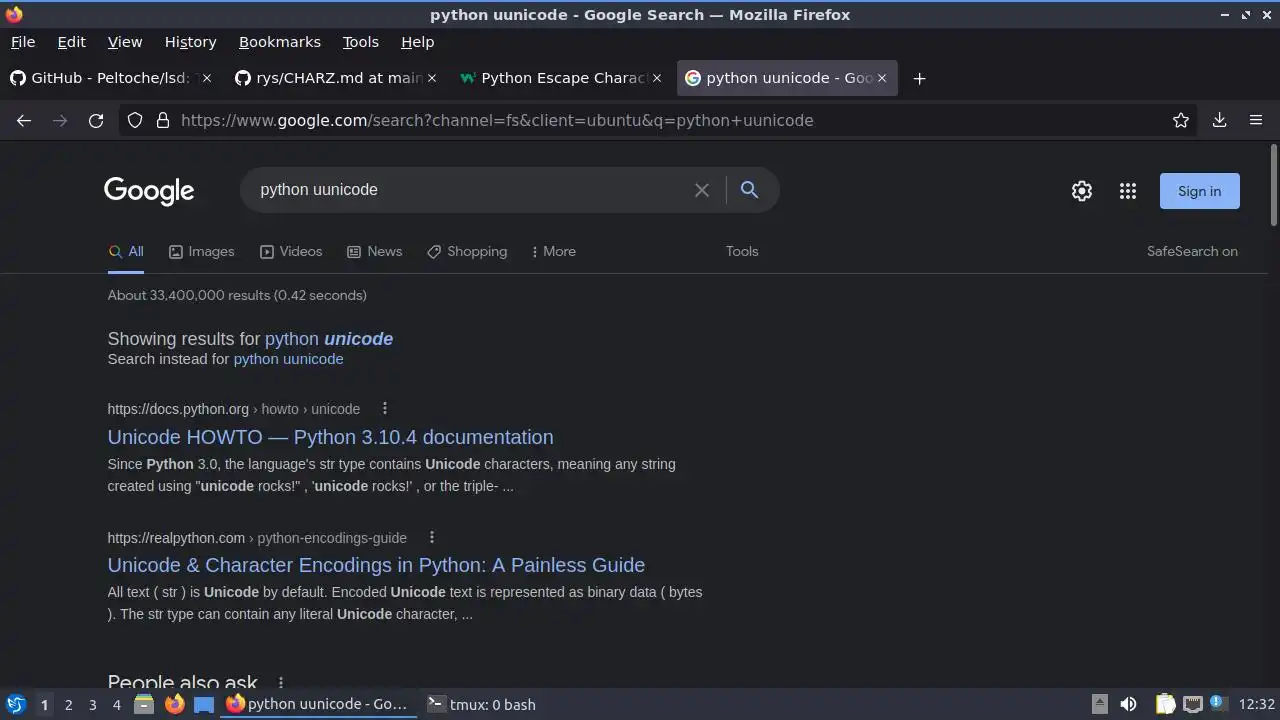Open the taskbar start menu icon

[x=16, y=704]
